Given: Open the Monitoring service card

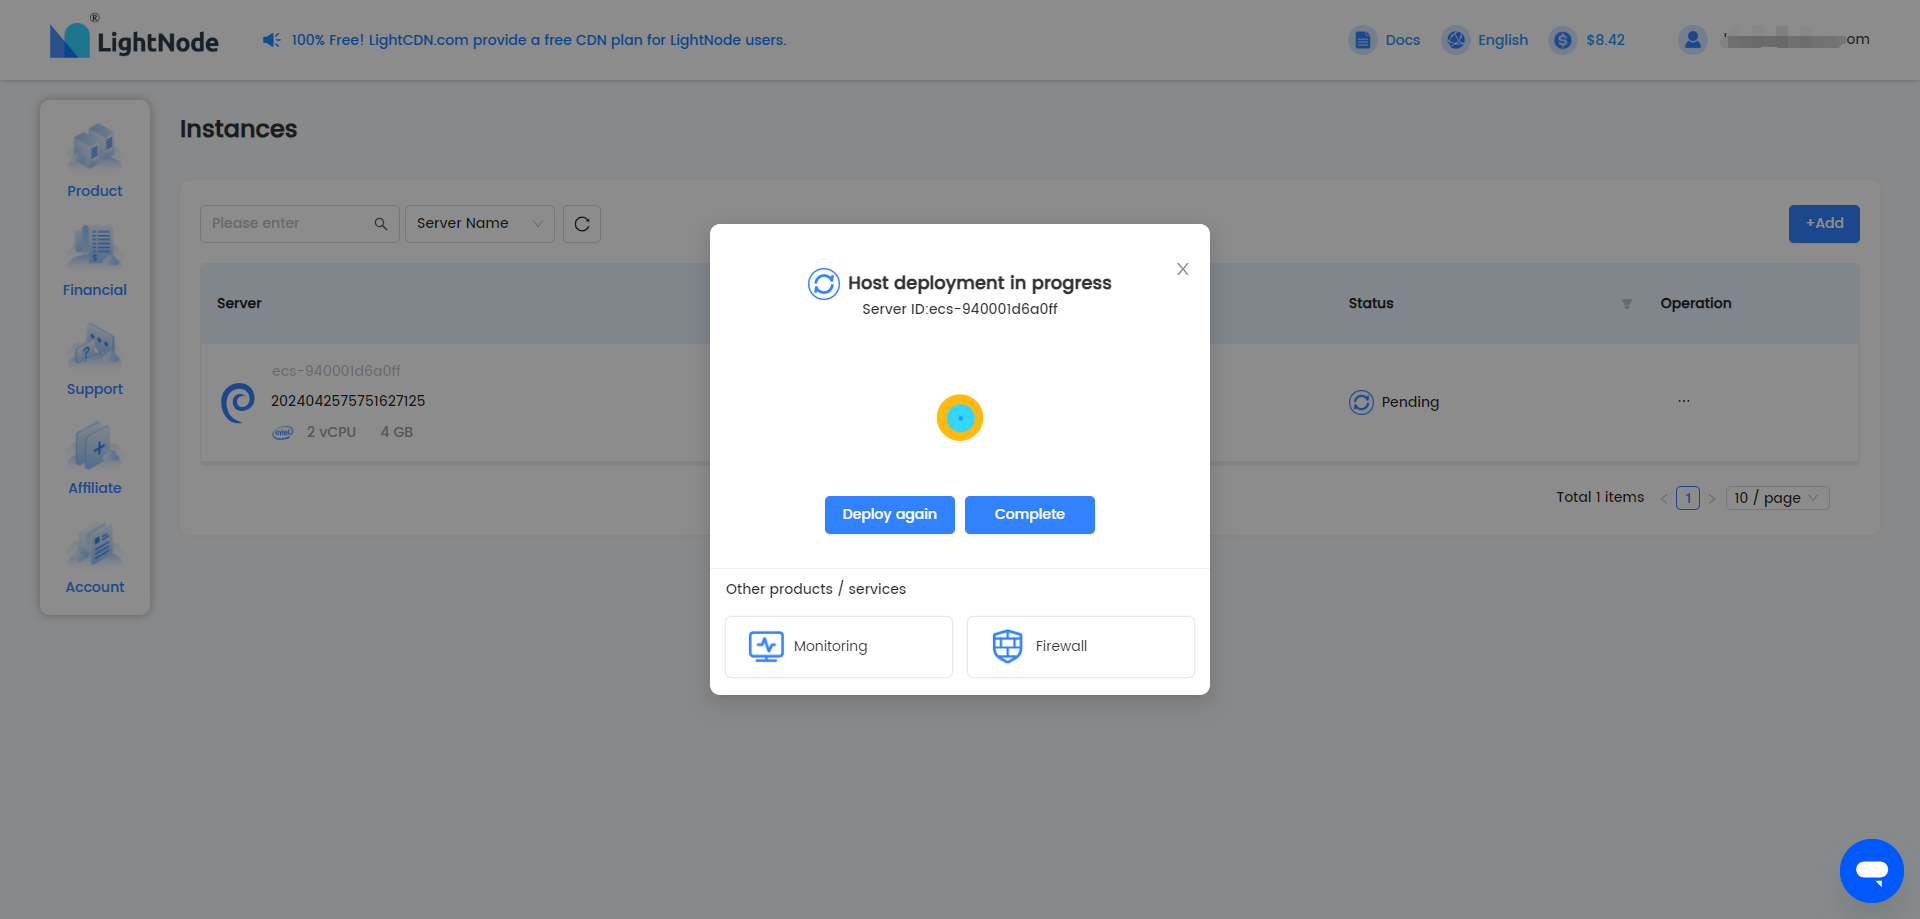Looking at the screenshot, I should [839, 647].
